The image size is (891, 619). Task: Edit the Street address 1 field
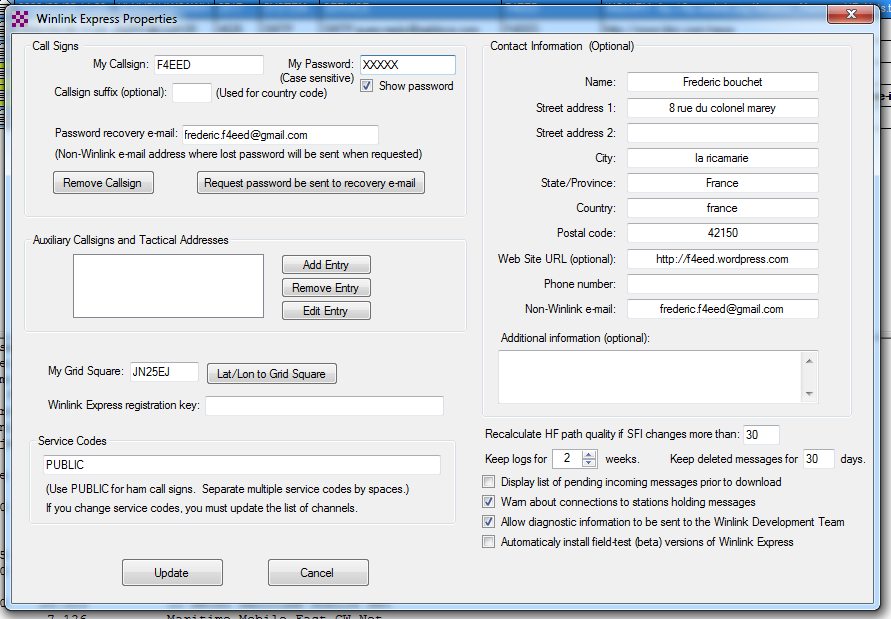(x=723, y=108)
